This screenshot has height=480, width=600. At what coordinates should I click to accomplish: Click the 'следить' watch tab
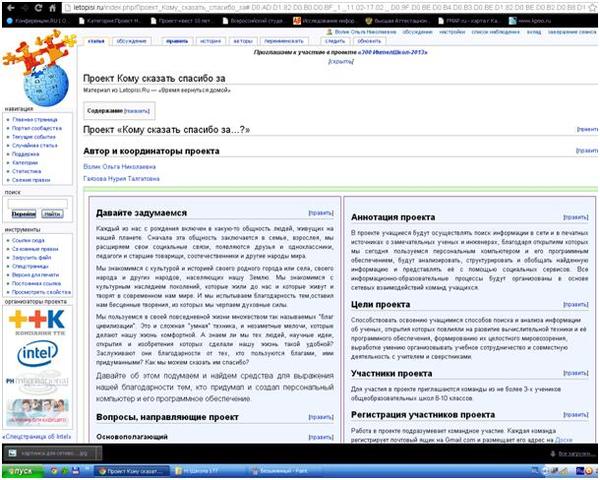pyautogui.click(x=335, y=41)
